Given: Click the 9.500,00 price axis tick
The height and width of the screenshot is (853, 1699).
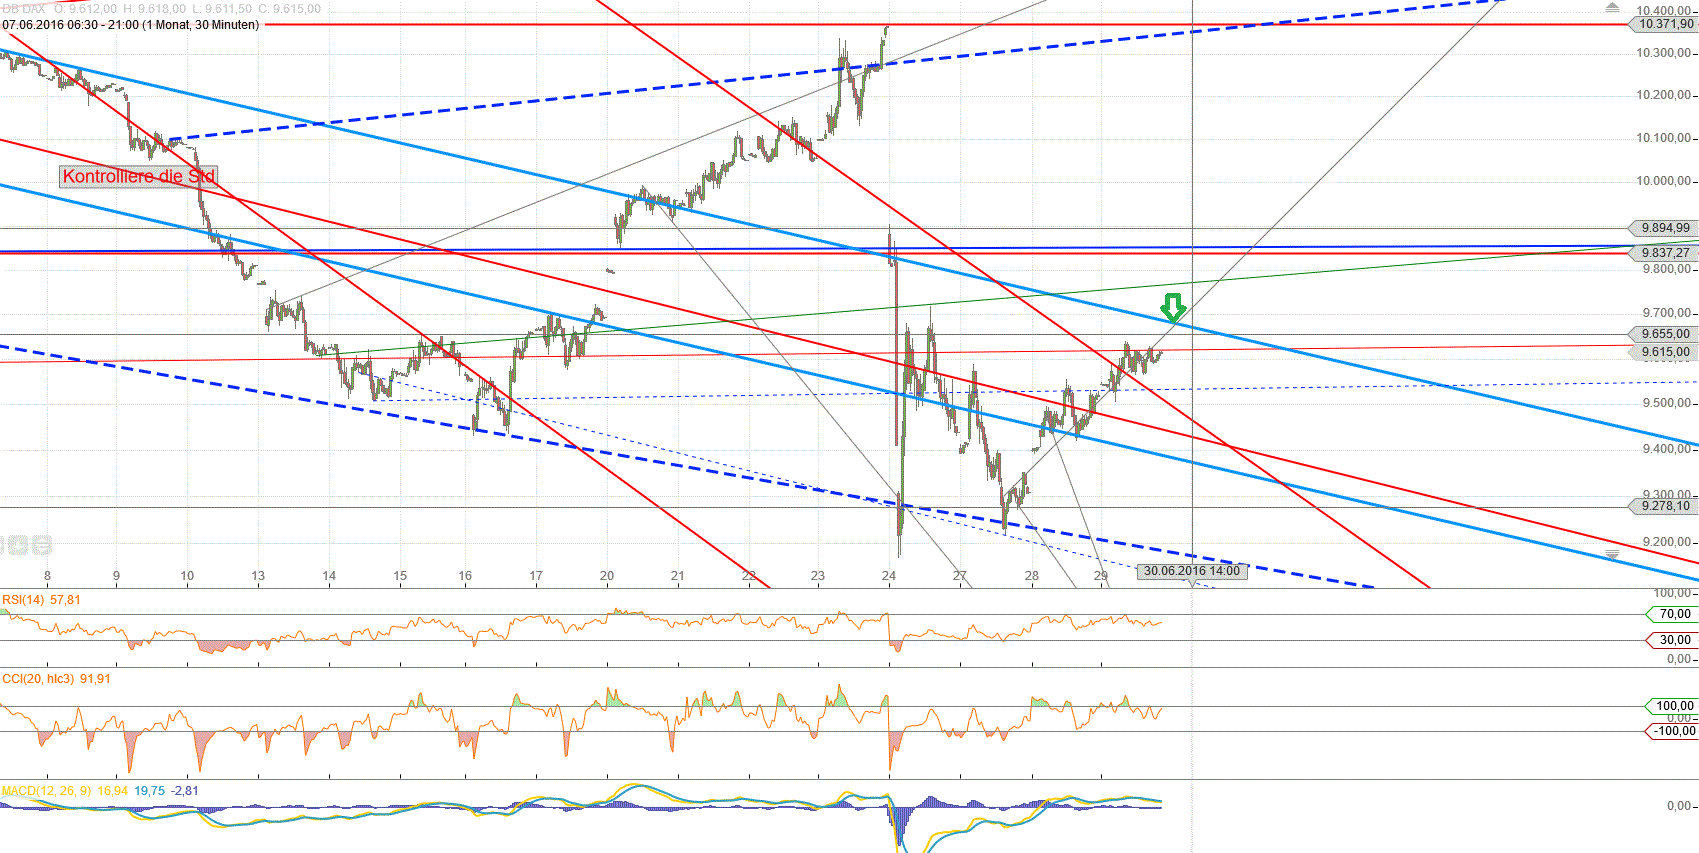Looking at the screenshot, I should (1667, 404).
